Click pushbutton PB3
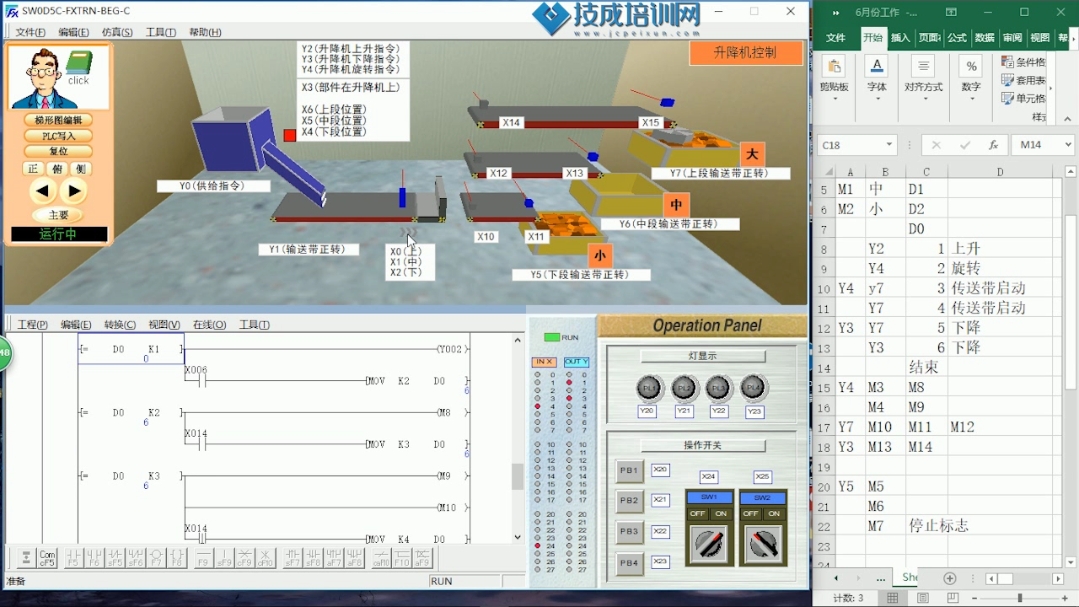This screenshot has height=607, width=1079. coord(629,532)
